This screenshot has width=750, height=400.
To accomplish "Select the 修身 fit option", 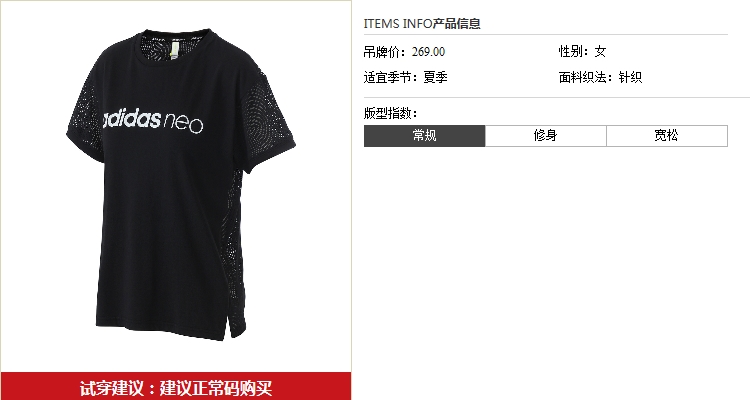I will coord(546,136).
